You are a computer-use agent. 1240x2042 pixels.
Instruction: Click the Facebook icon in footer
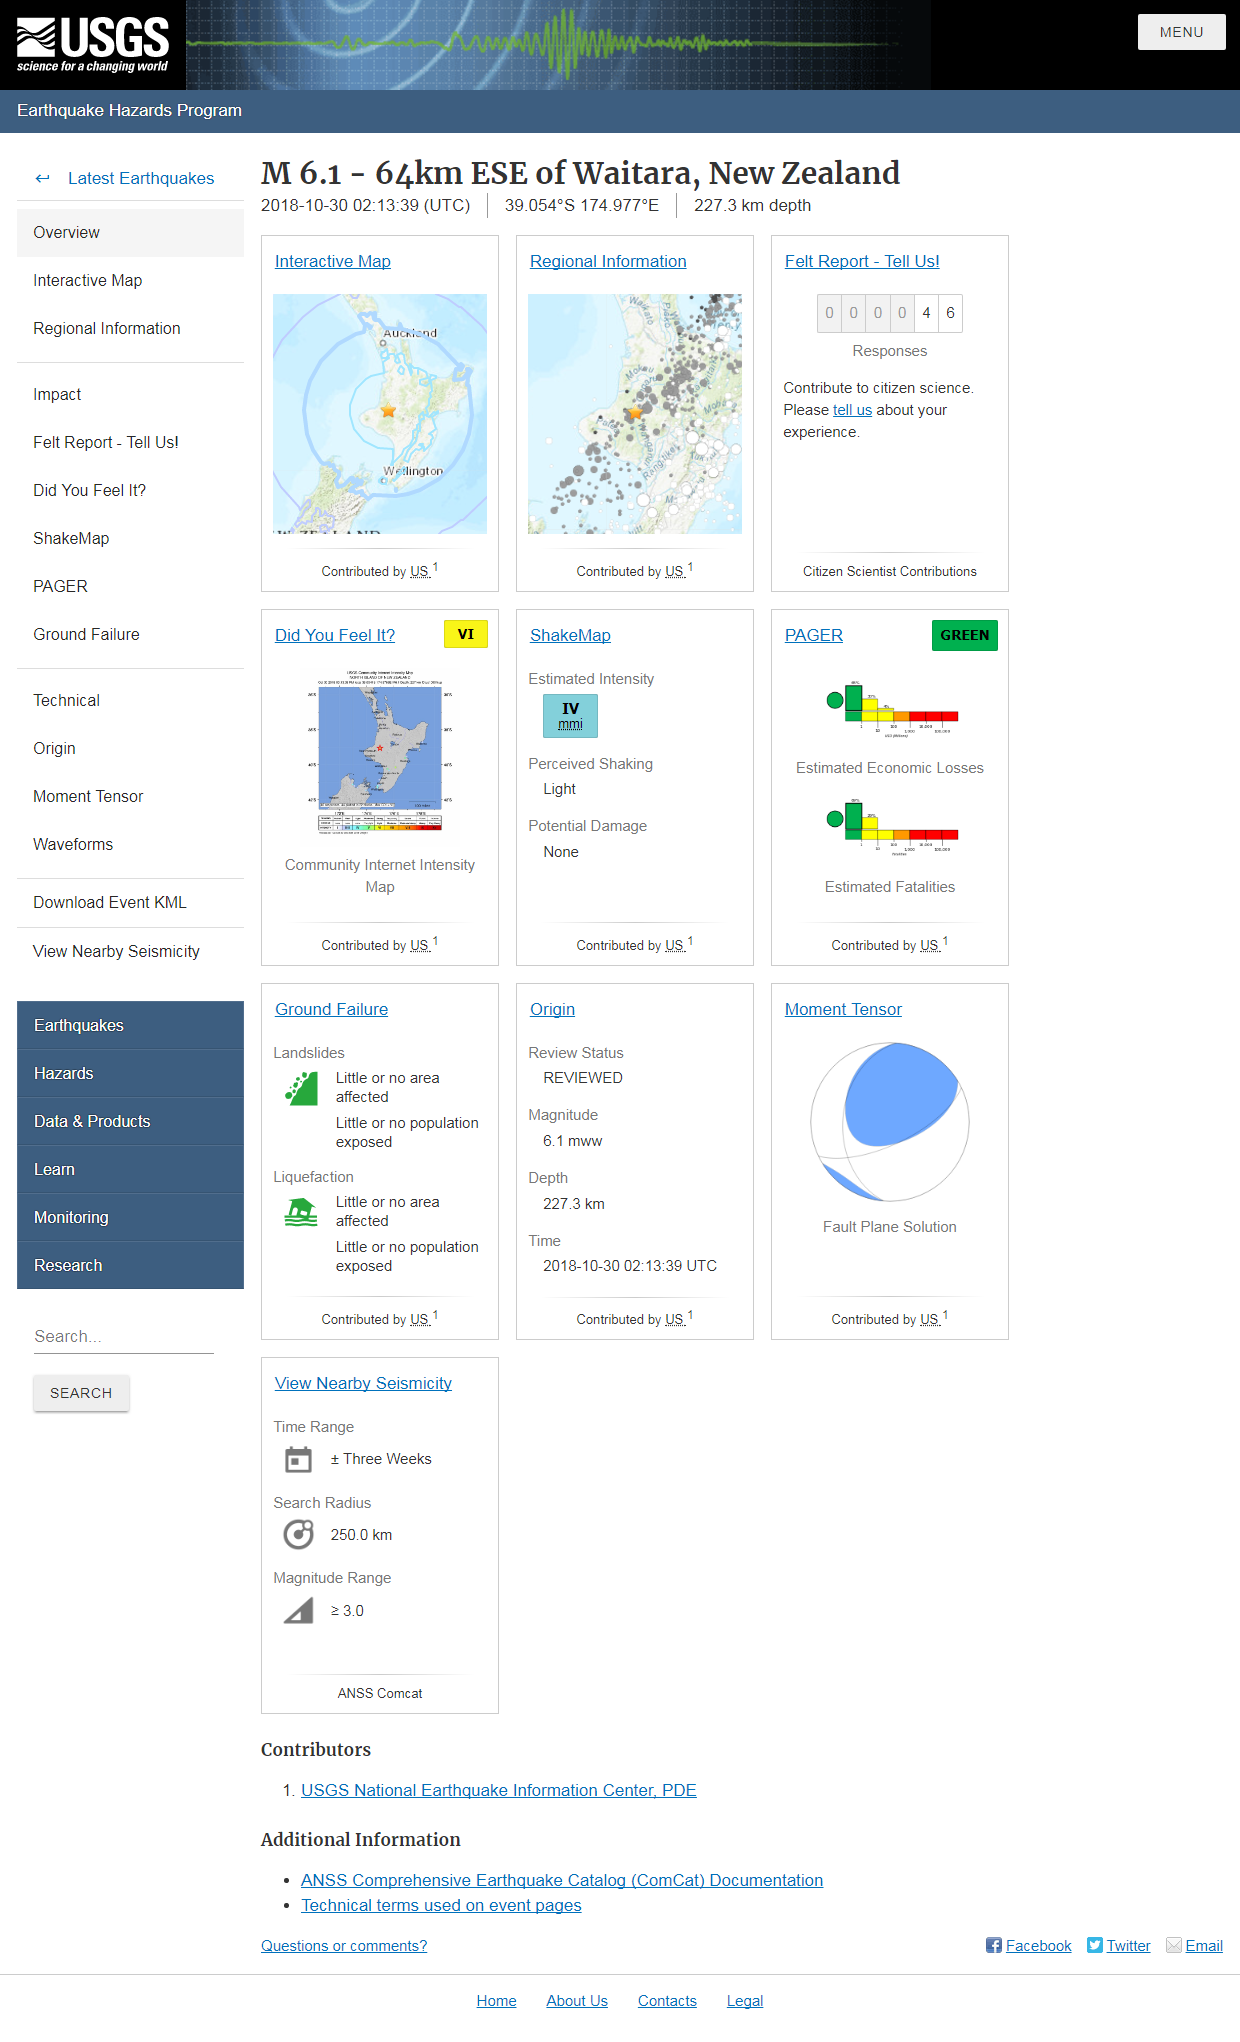(993, 1945)
